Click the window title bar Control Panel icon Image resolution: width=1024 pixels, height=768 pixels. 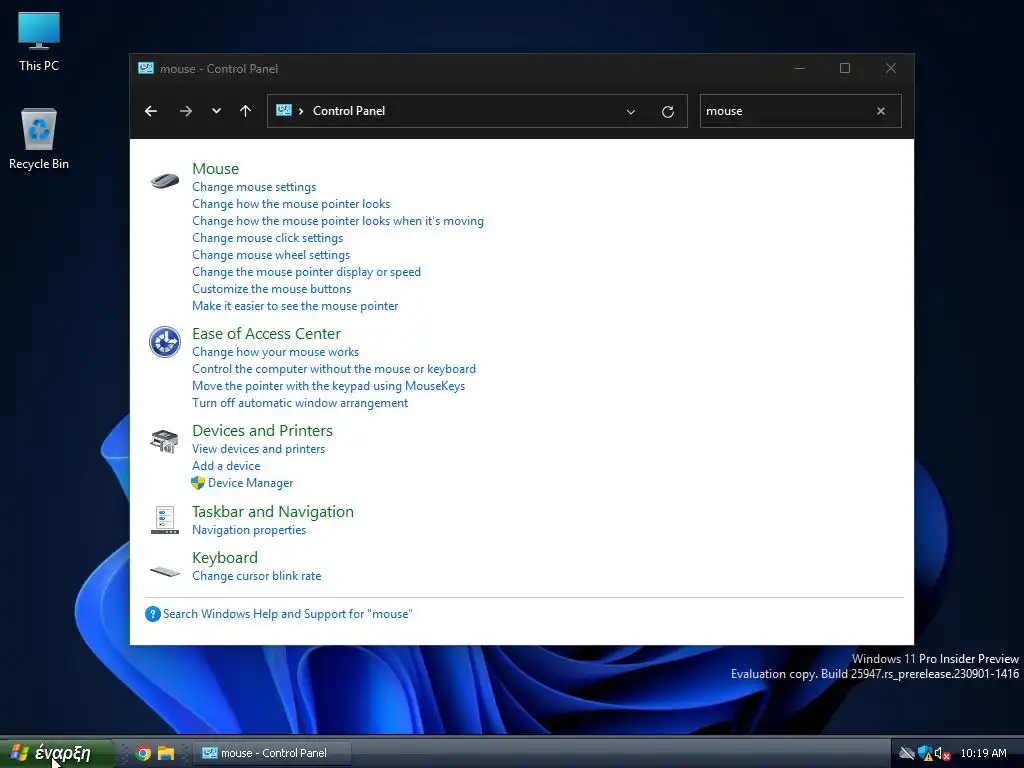[146, 69]
